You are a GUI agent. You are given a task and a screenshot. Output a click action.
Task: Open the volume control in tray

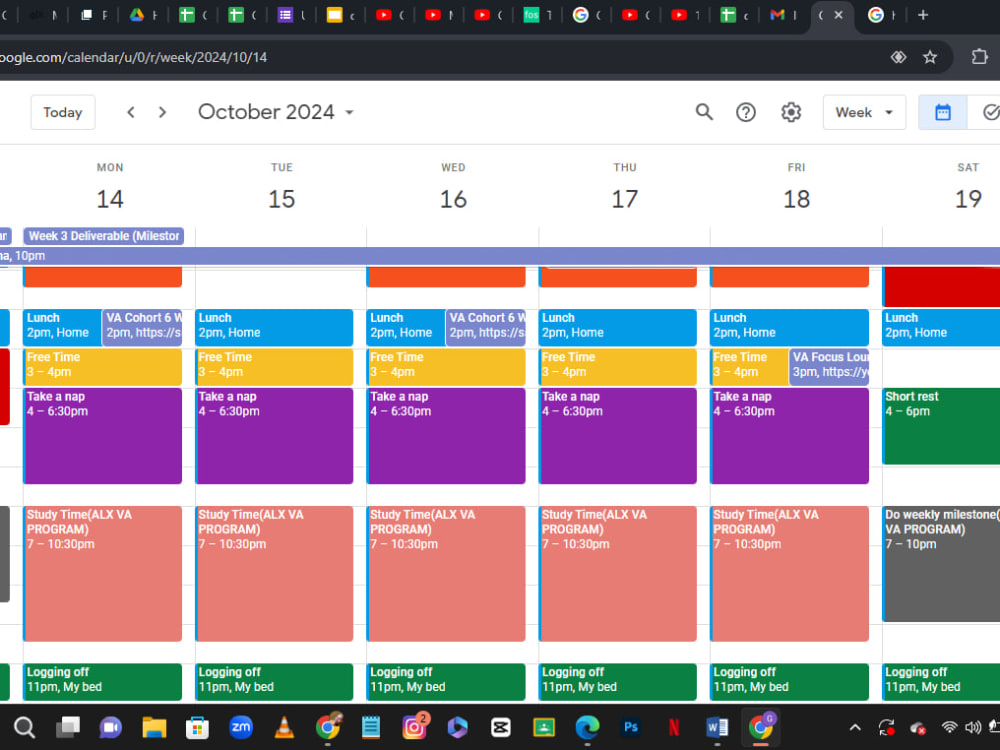click(973, 727)
